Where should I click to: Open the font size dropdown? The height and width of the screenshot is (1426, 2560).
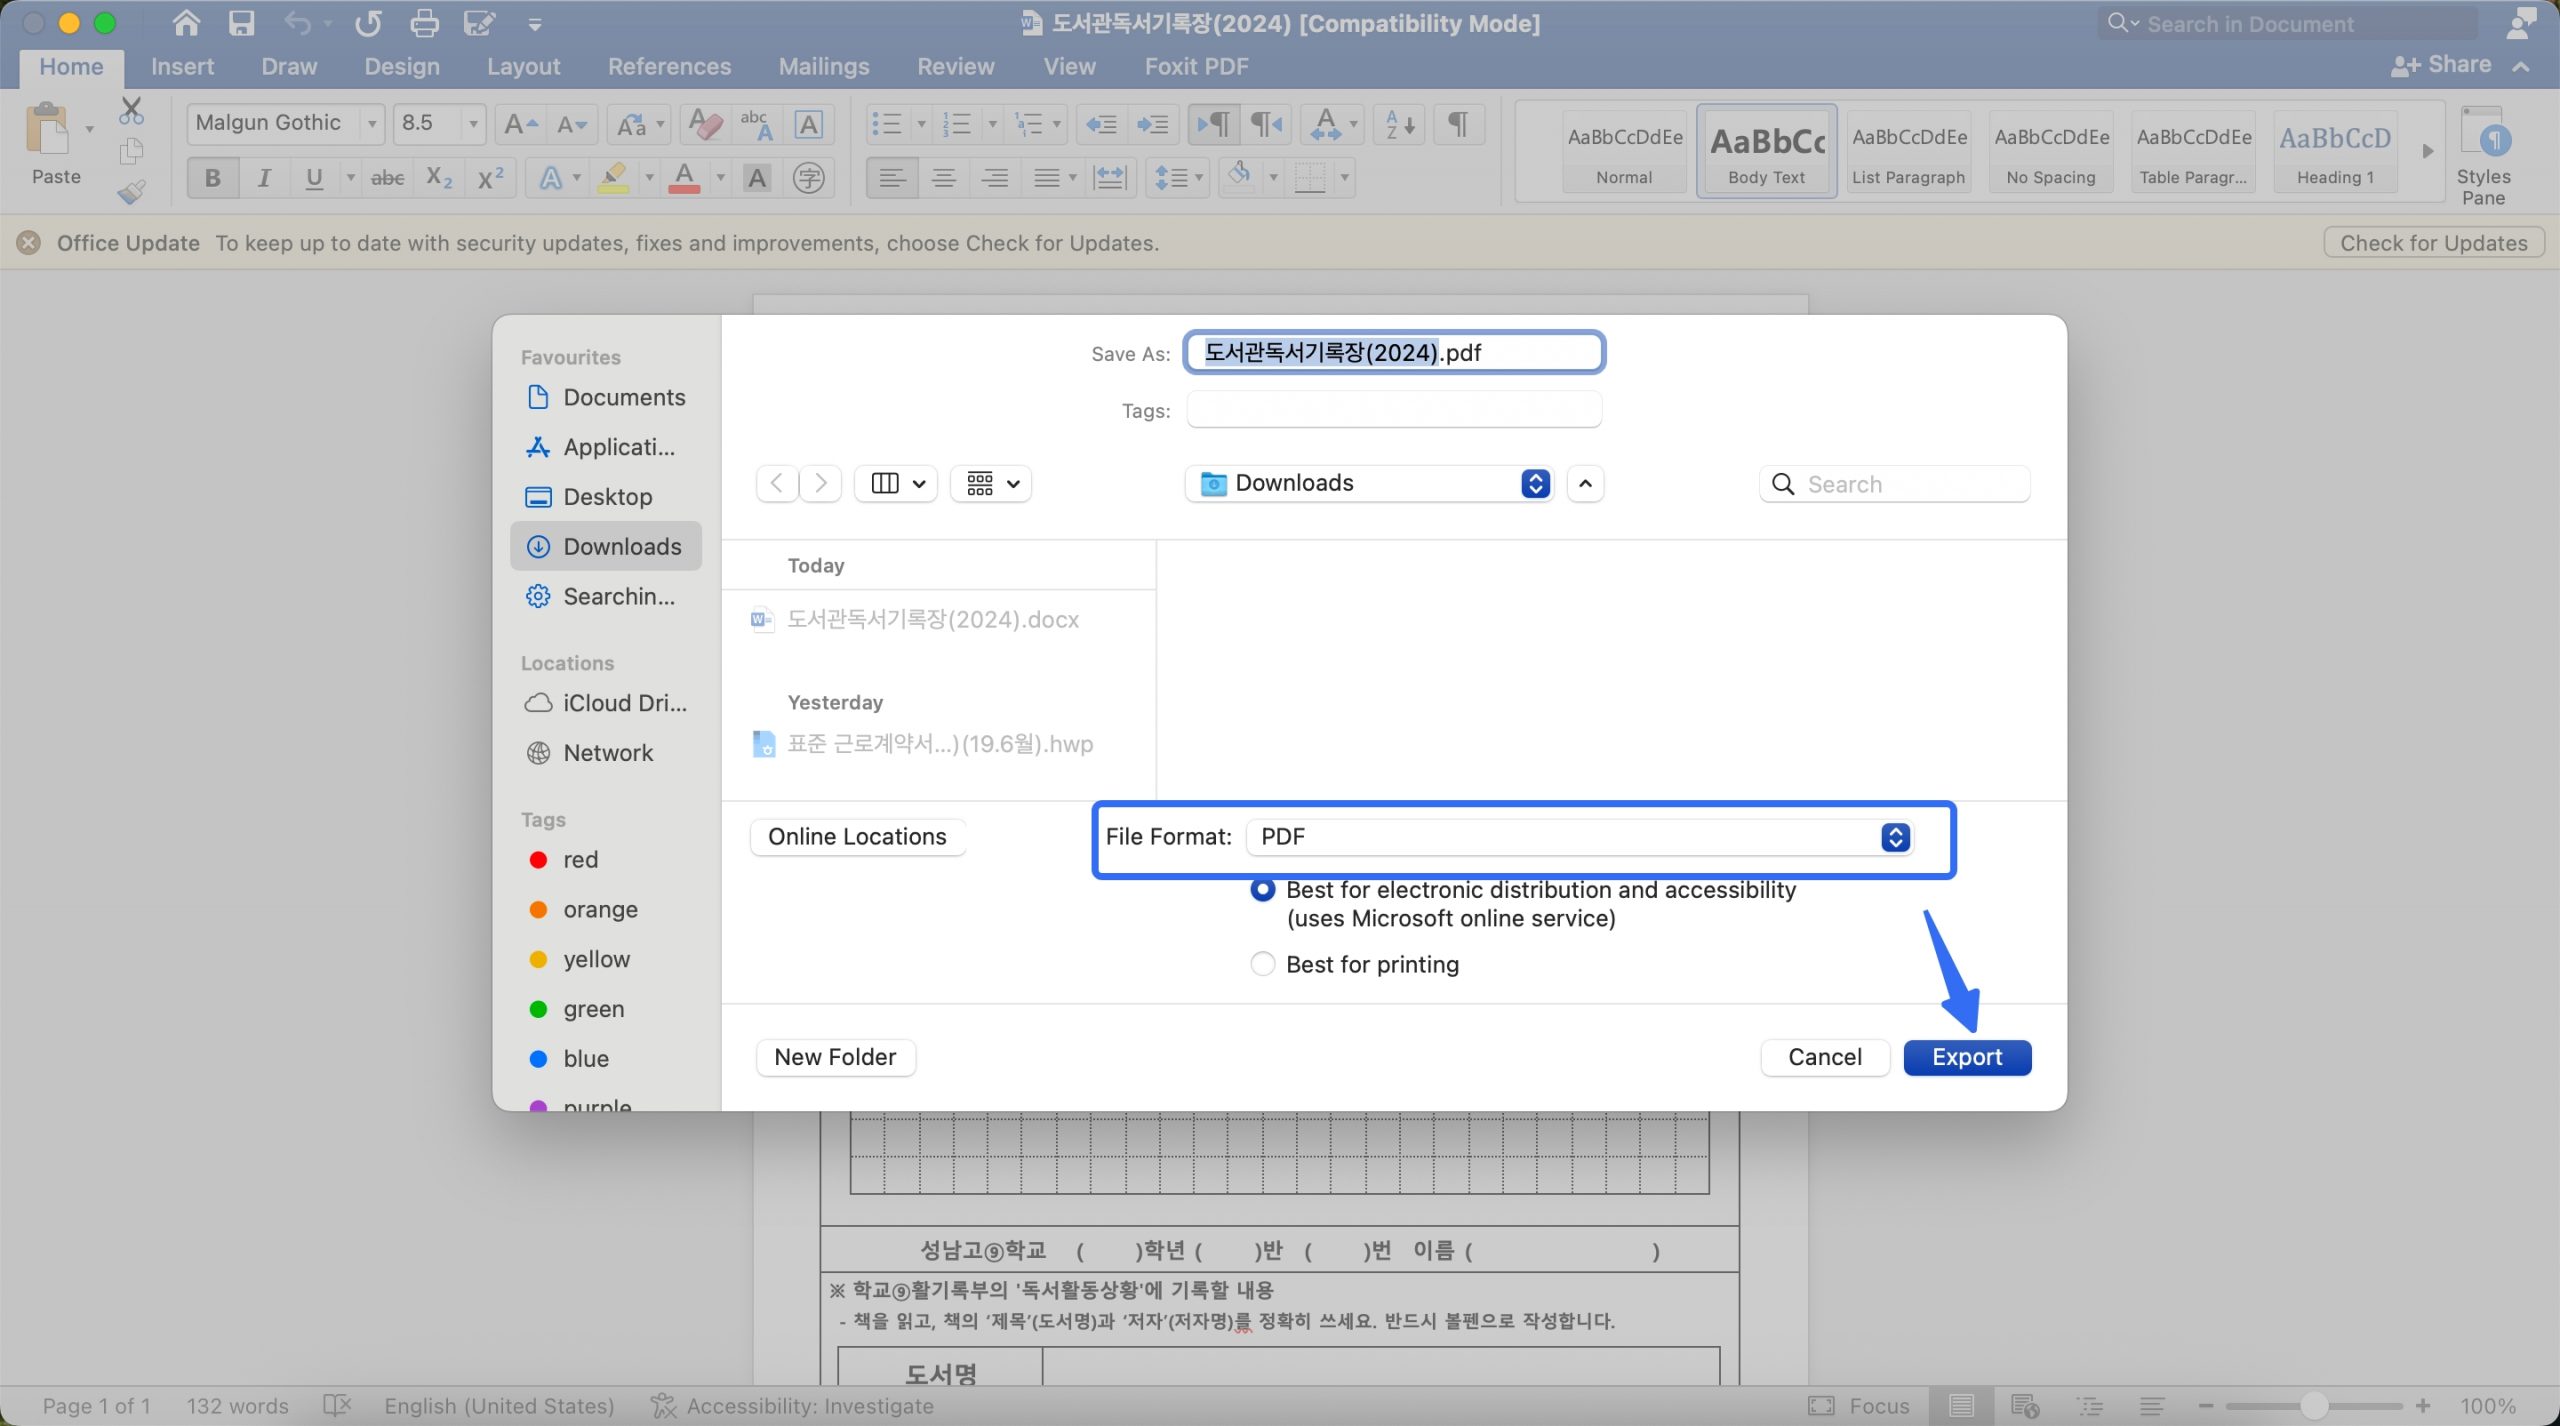473,124
